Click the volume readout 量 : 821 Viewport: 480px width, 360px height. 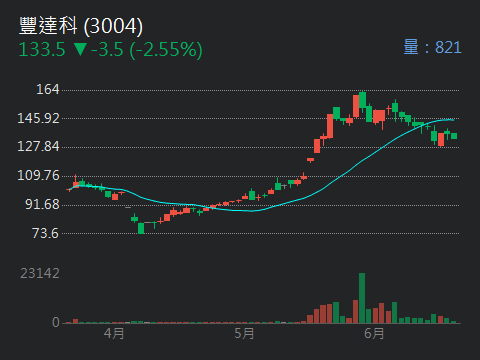432,47
